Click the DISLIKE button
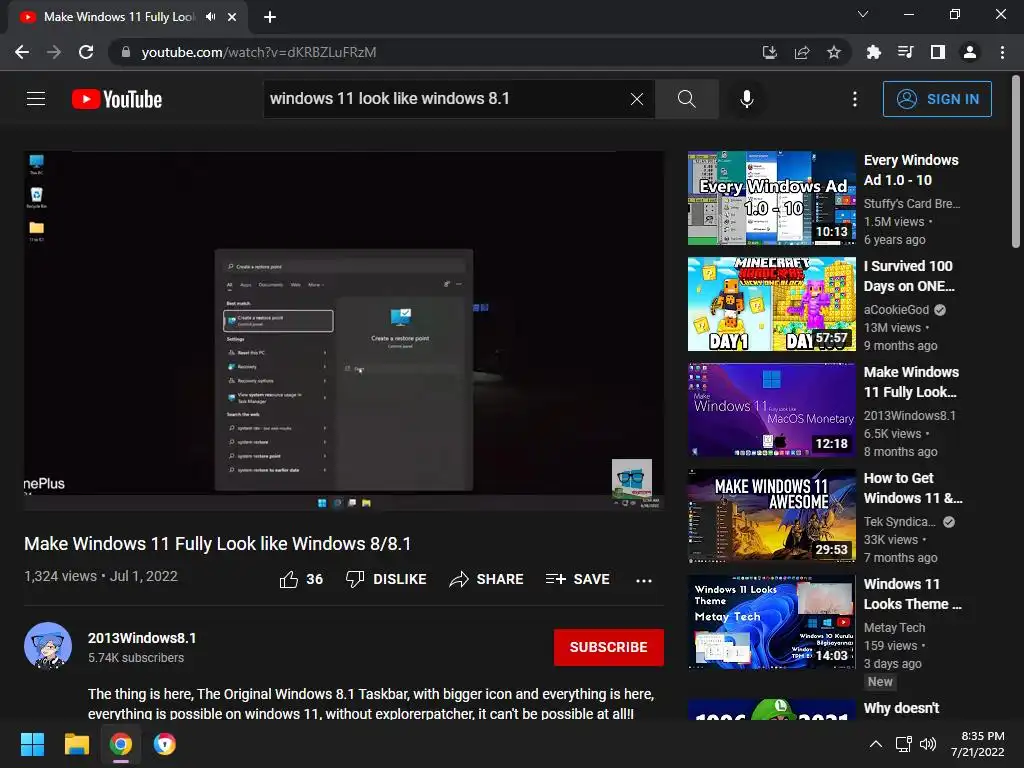 pos(386,579)
